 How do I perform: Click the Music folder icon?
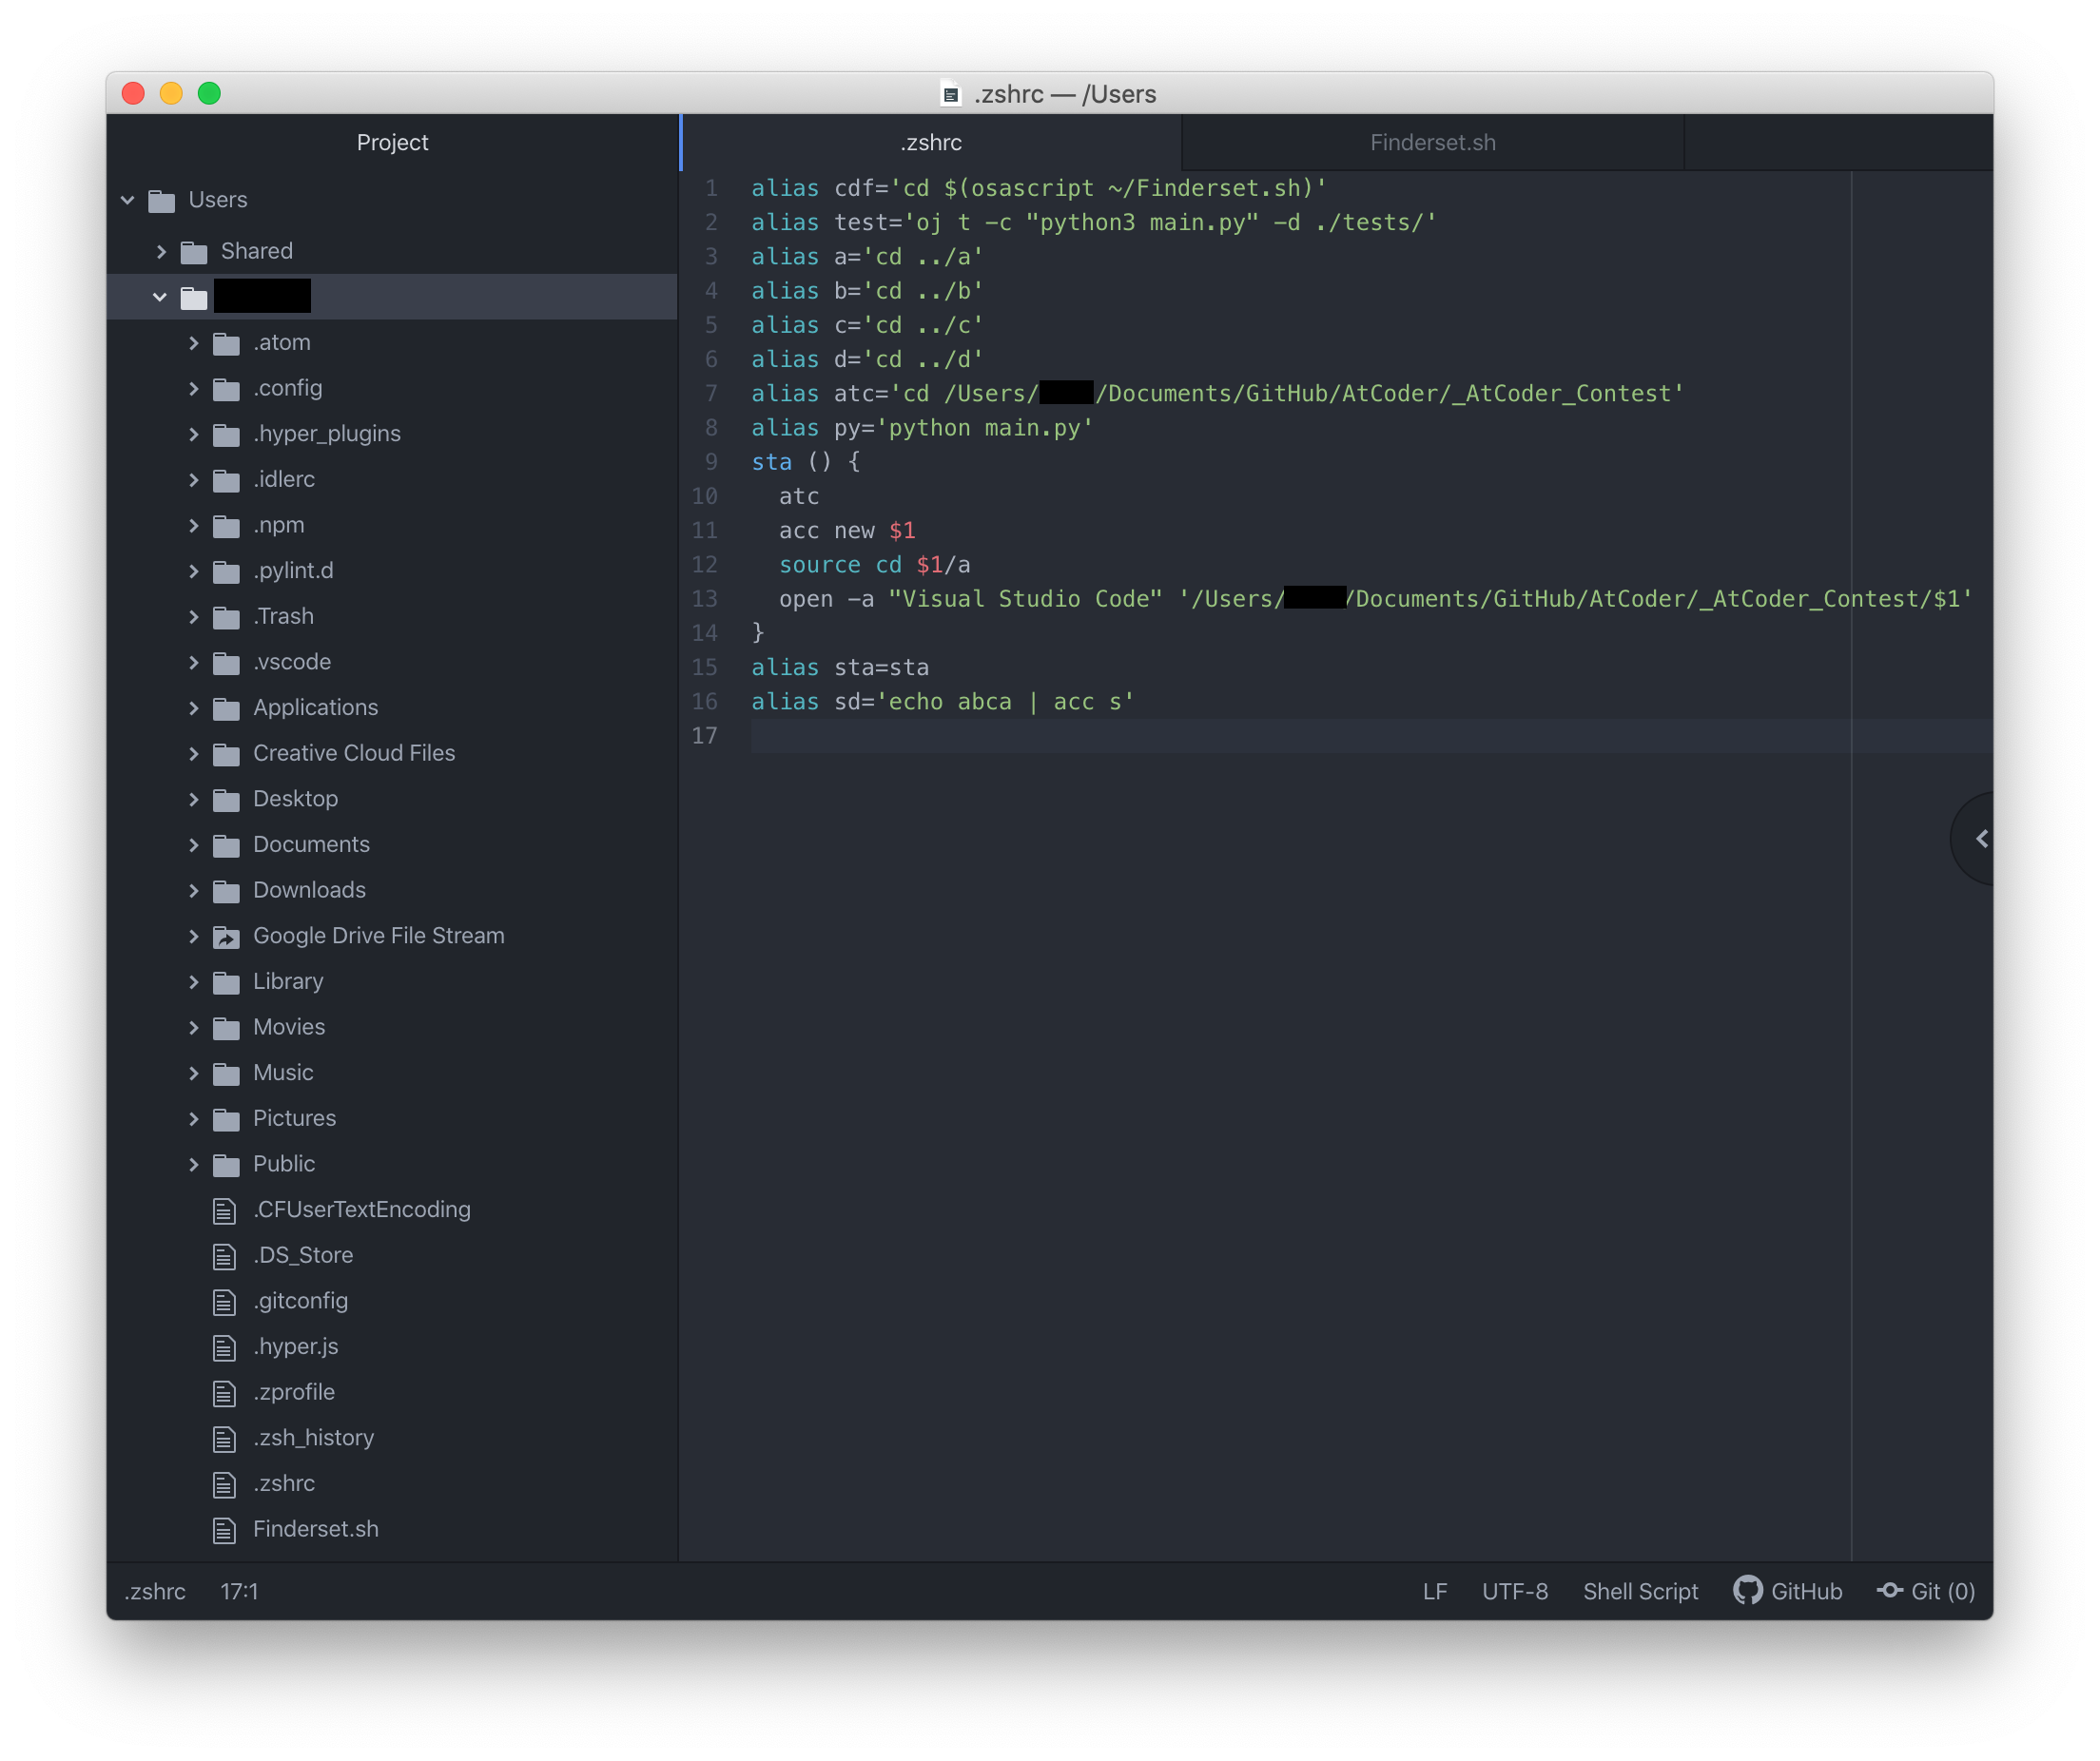tap(227, 1074)
